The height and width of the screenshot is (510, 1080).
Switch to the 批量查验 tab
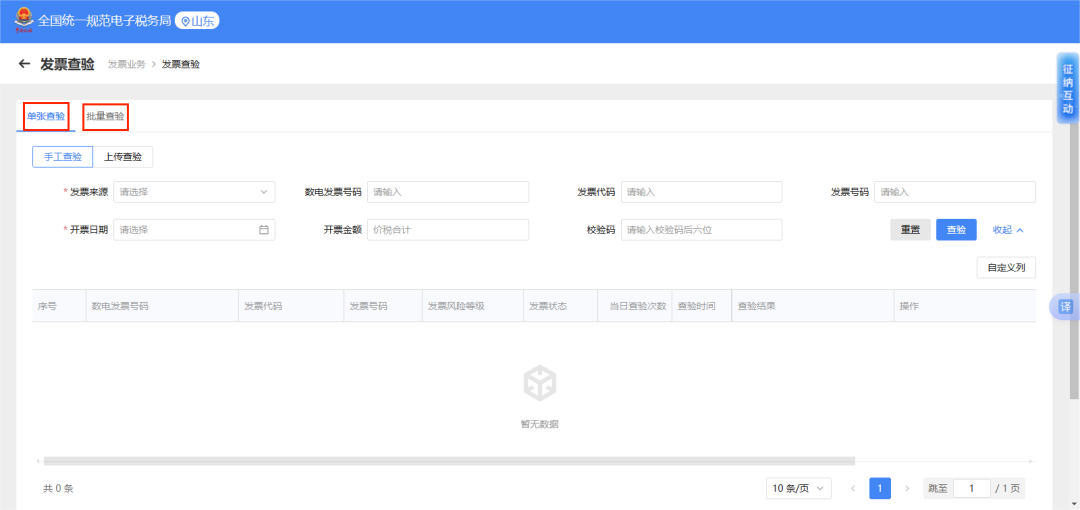106,116
